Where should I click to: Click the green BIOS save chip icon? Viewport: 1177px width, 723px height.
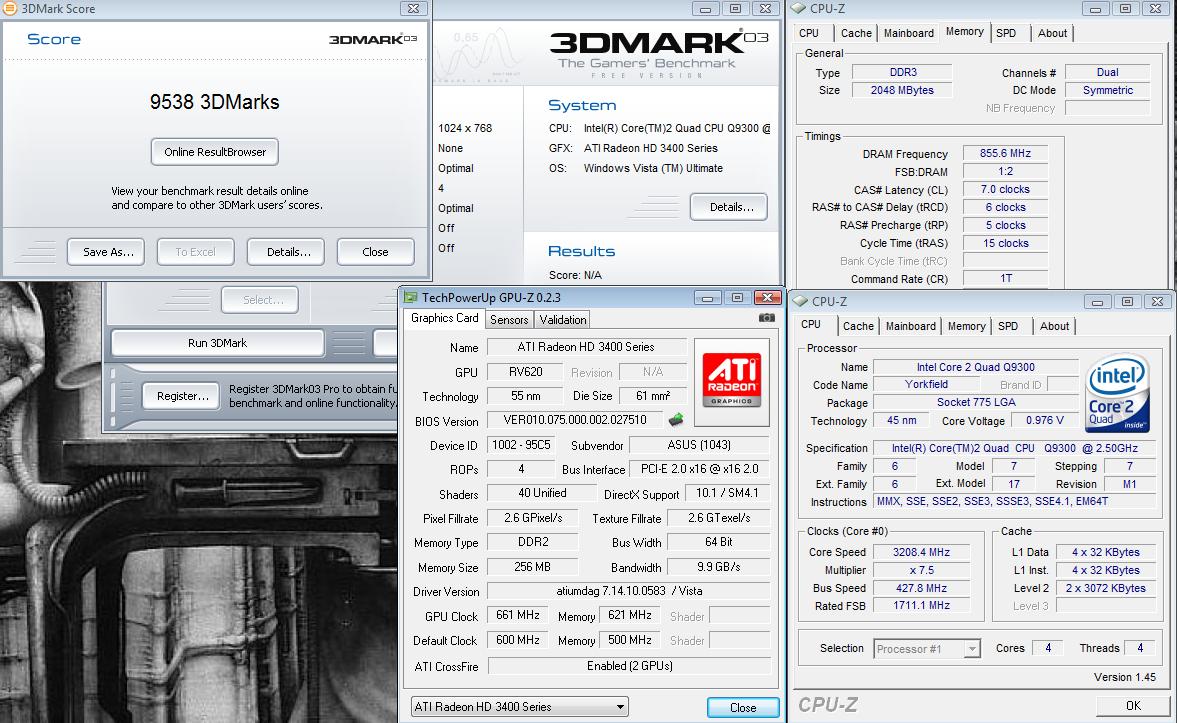pyautogui.click(x=676, y=420)
